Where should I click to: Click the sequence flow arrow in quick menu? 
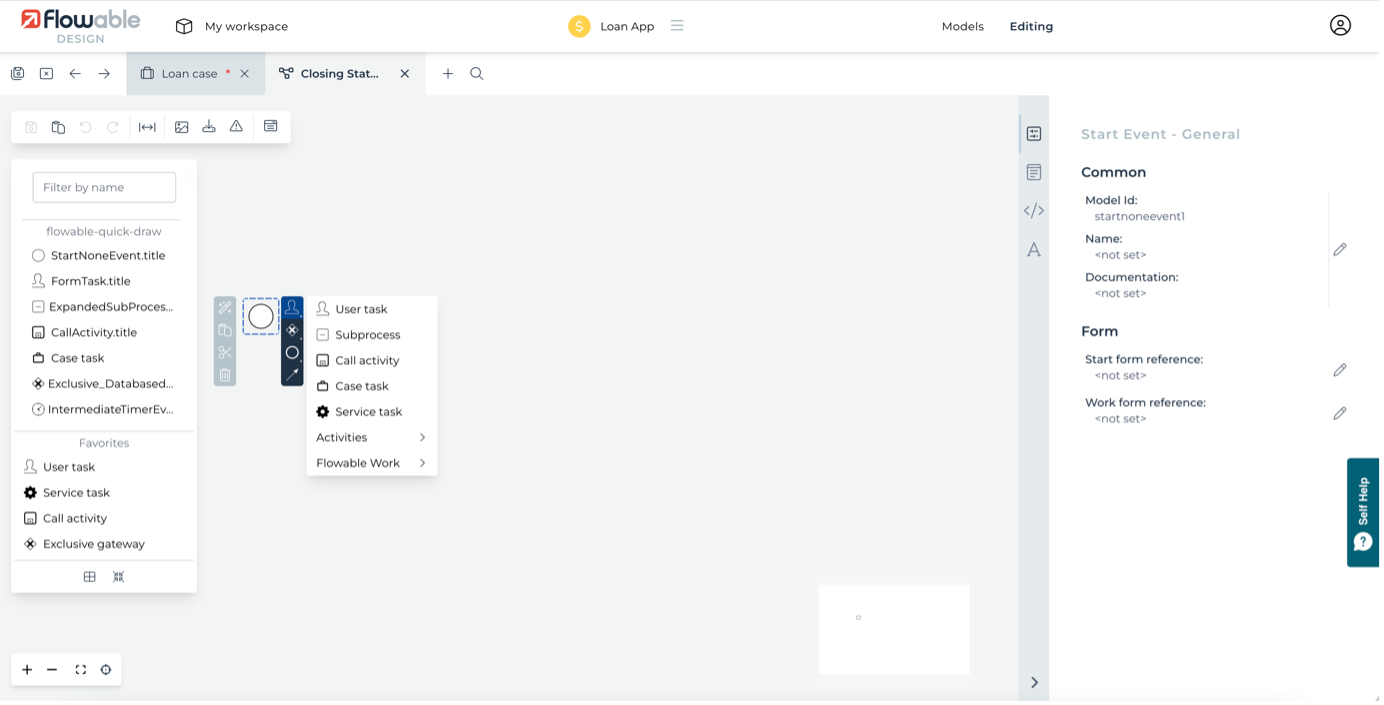coord(292,374)
